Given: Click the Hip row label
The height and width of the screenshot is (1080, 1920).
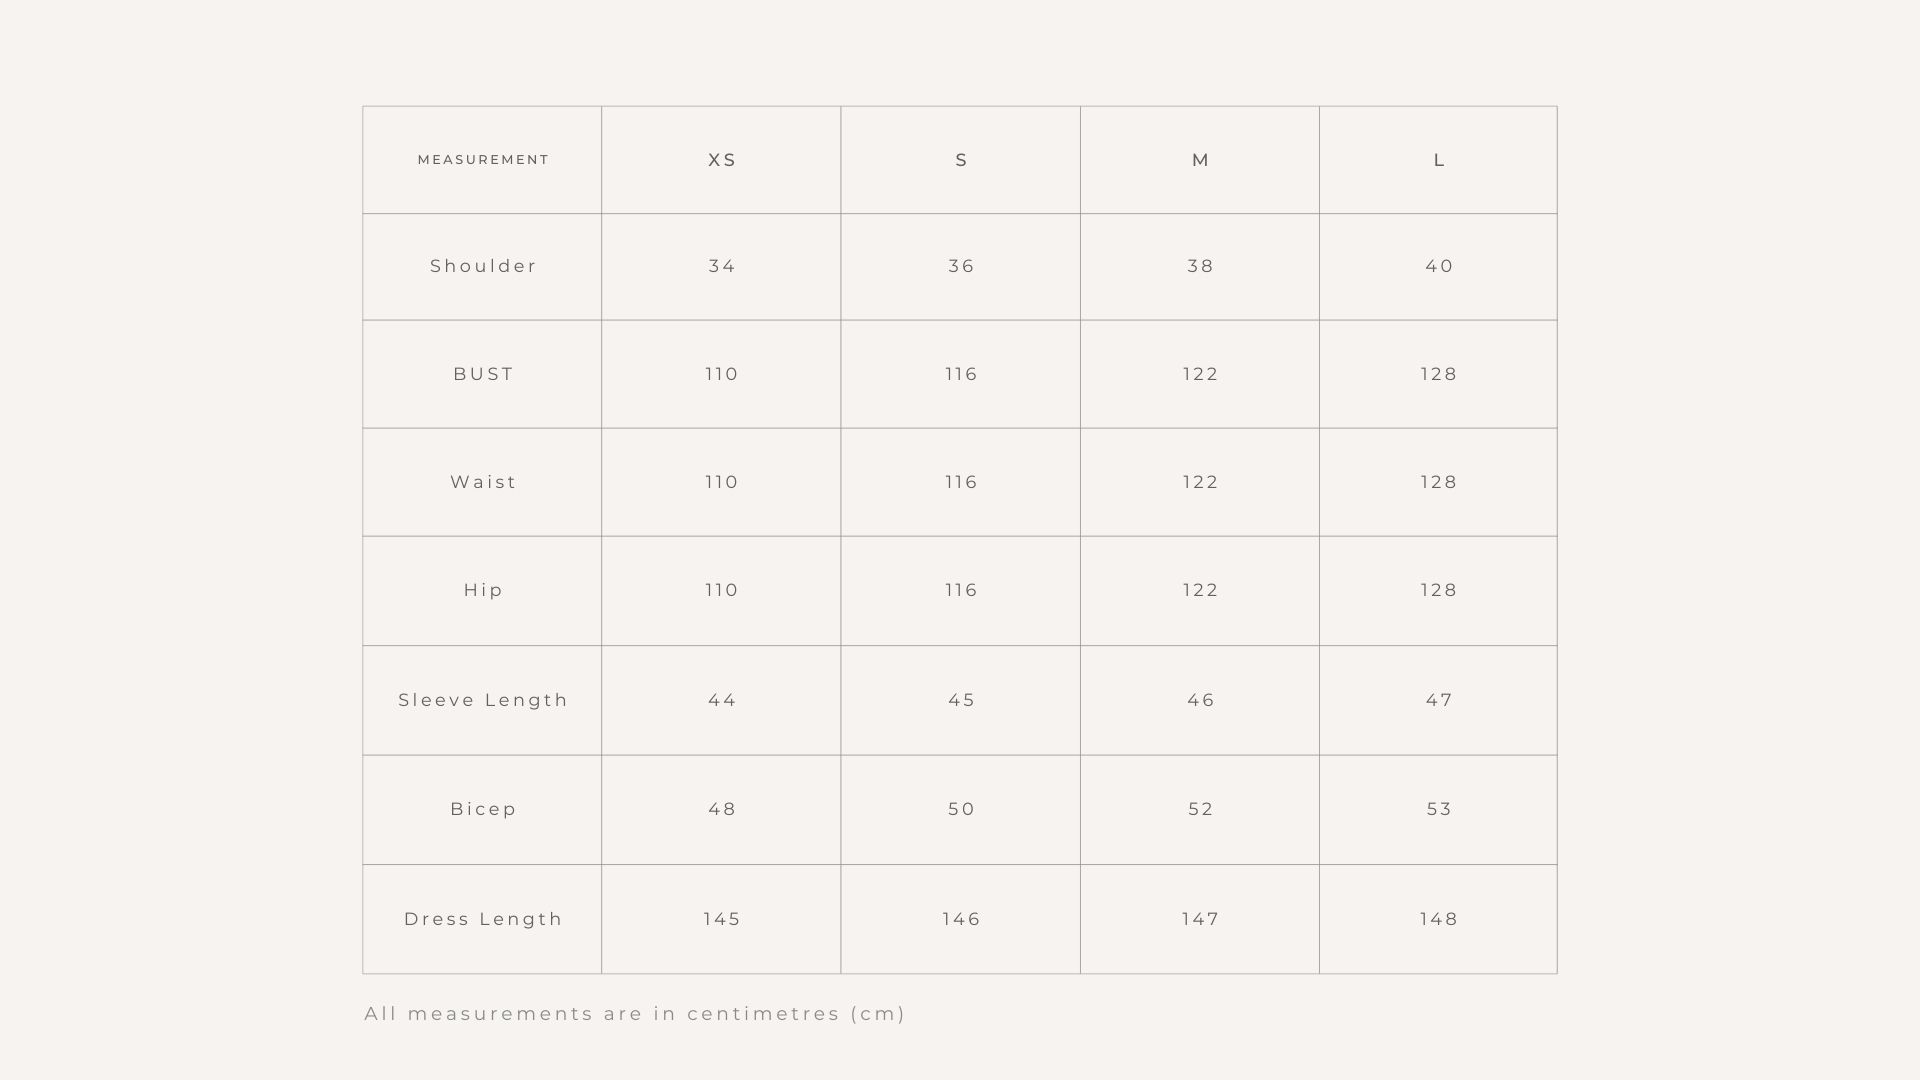Looking at the screenshot, I should [483, 590].
